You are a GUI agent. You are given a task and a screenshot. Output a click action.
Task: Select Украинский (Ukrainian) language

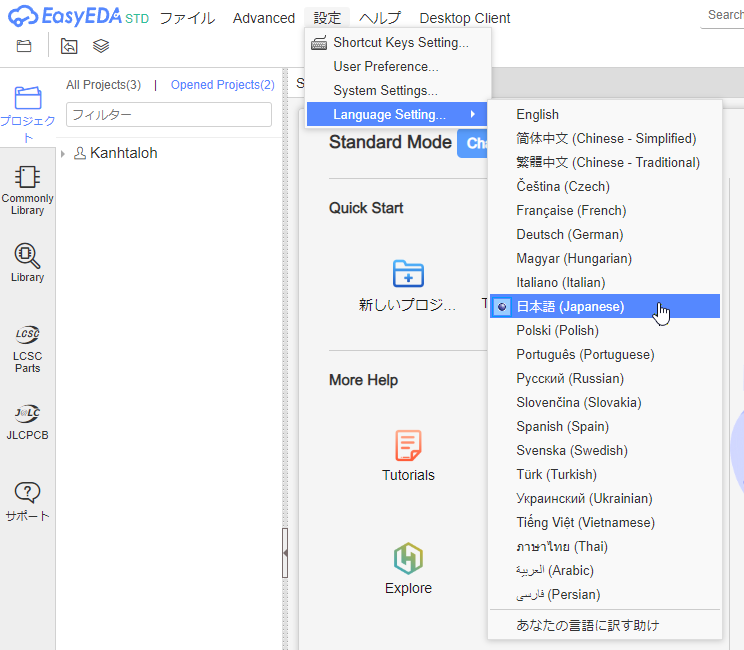click(604, 499)
